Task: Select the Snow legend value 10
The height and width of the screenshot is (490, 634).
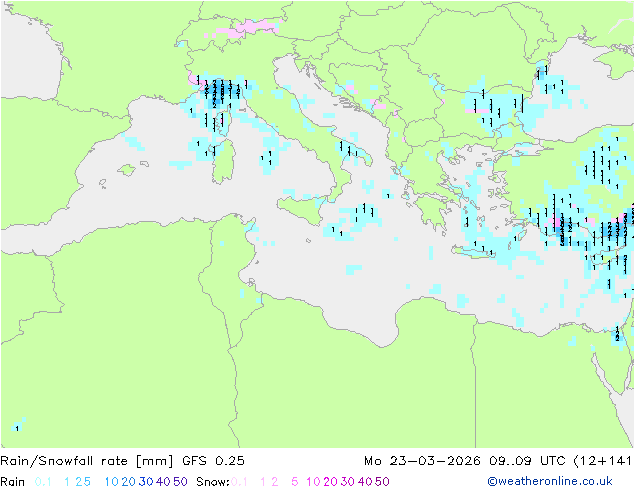Action: point(313,482)
